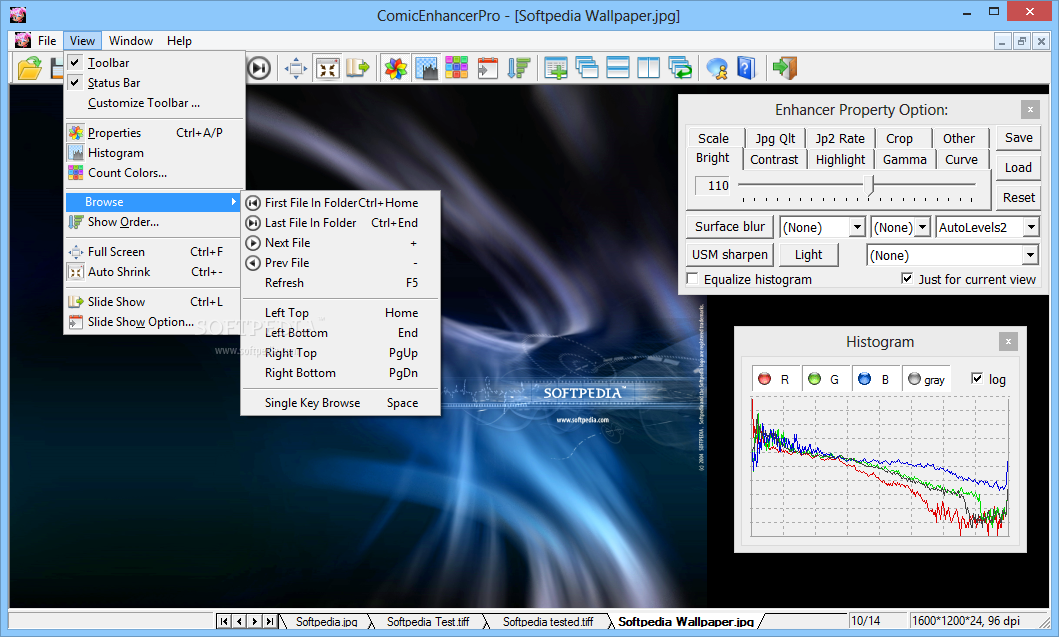Viewport: 1059px width, 637px height.
Task: Toggle the R red channel in Histogram
Action: pyautogui.click(x=776, y=379)
